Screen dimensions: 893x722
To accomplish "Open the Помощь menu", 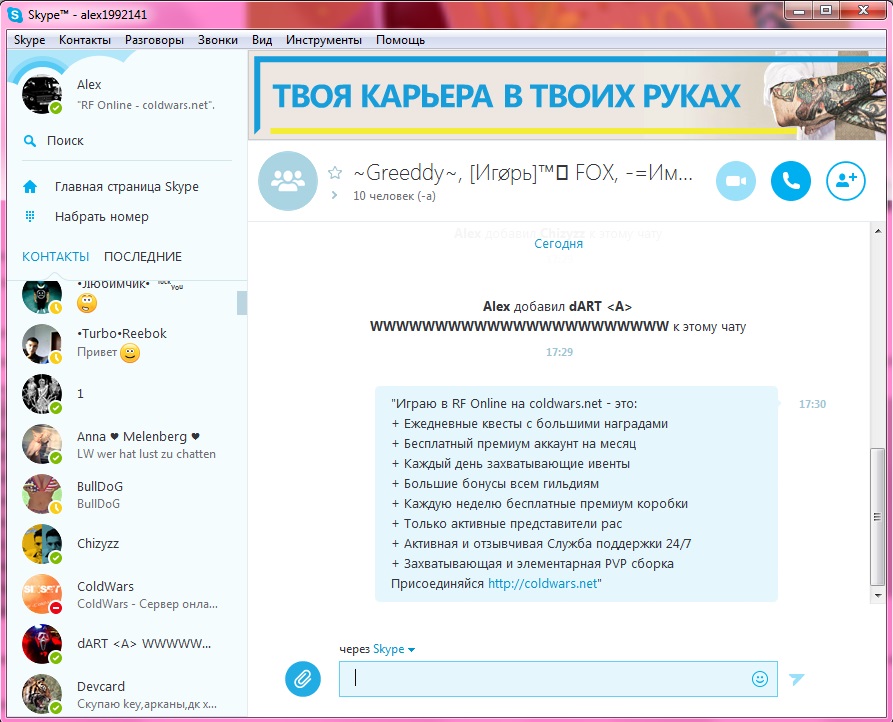I will [x=400, y=40].
